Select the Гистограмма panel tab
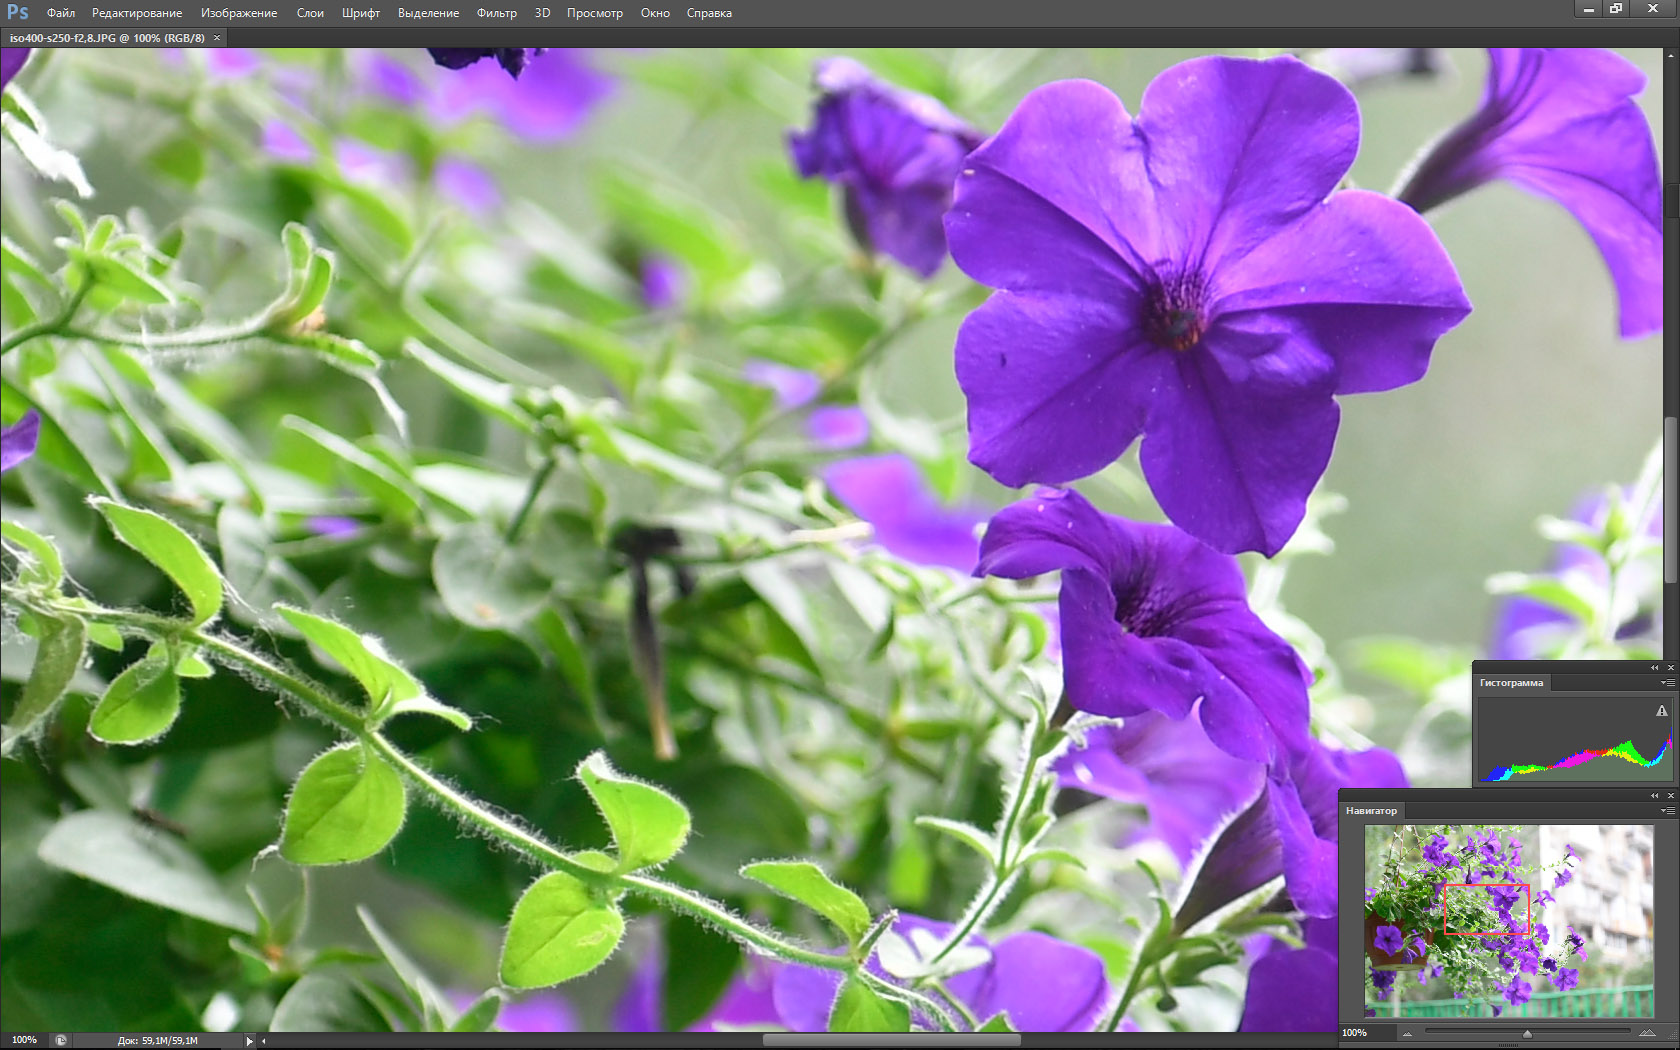This screenshot has height=1050, width=1680. 1511,683
